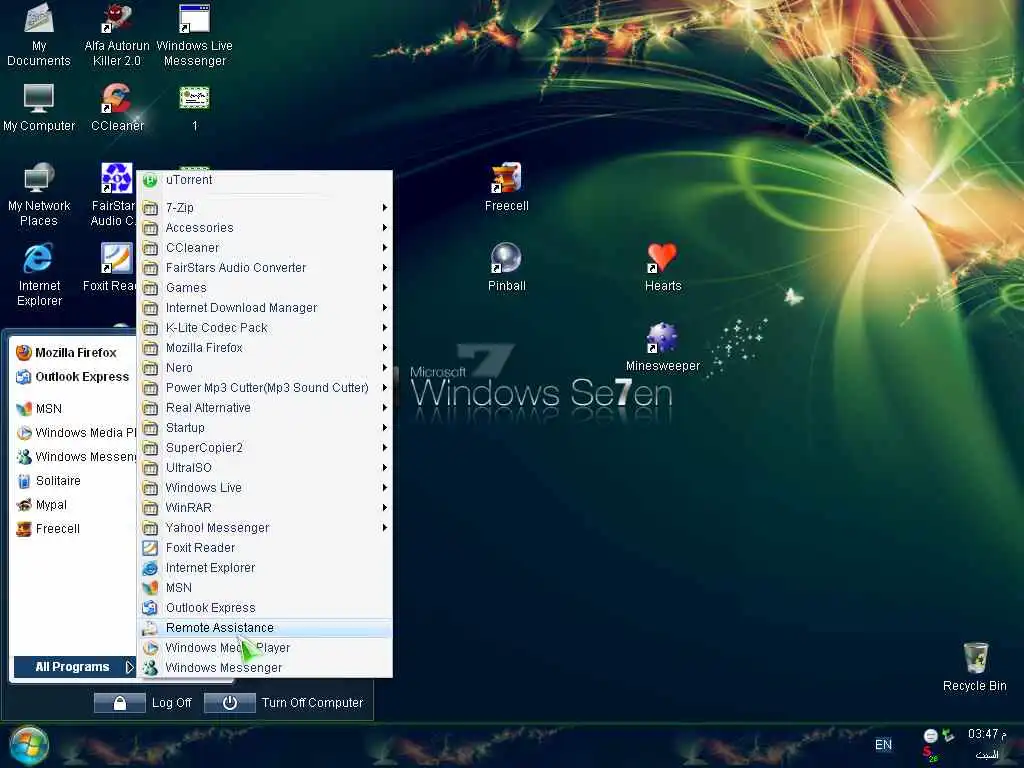
Task: Expand FairStars Audio Converter folder
Action: tap(266, 268)
